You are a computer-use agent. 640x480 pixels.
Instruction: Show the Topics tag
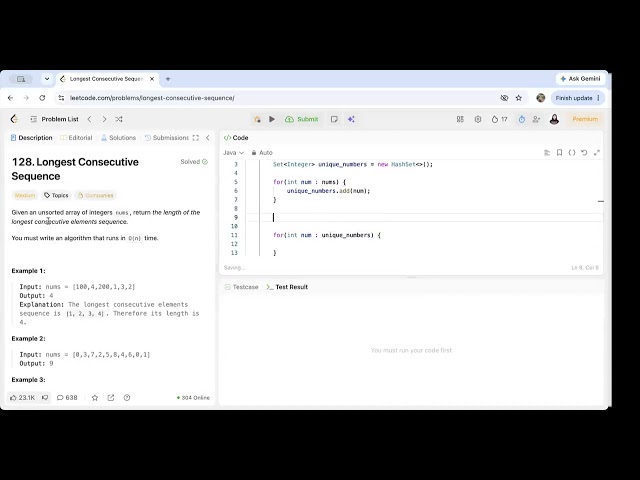(x=56, y=196)
